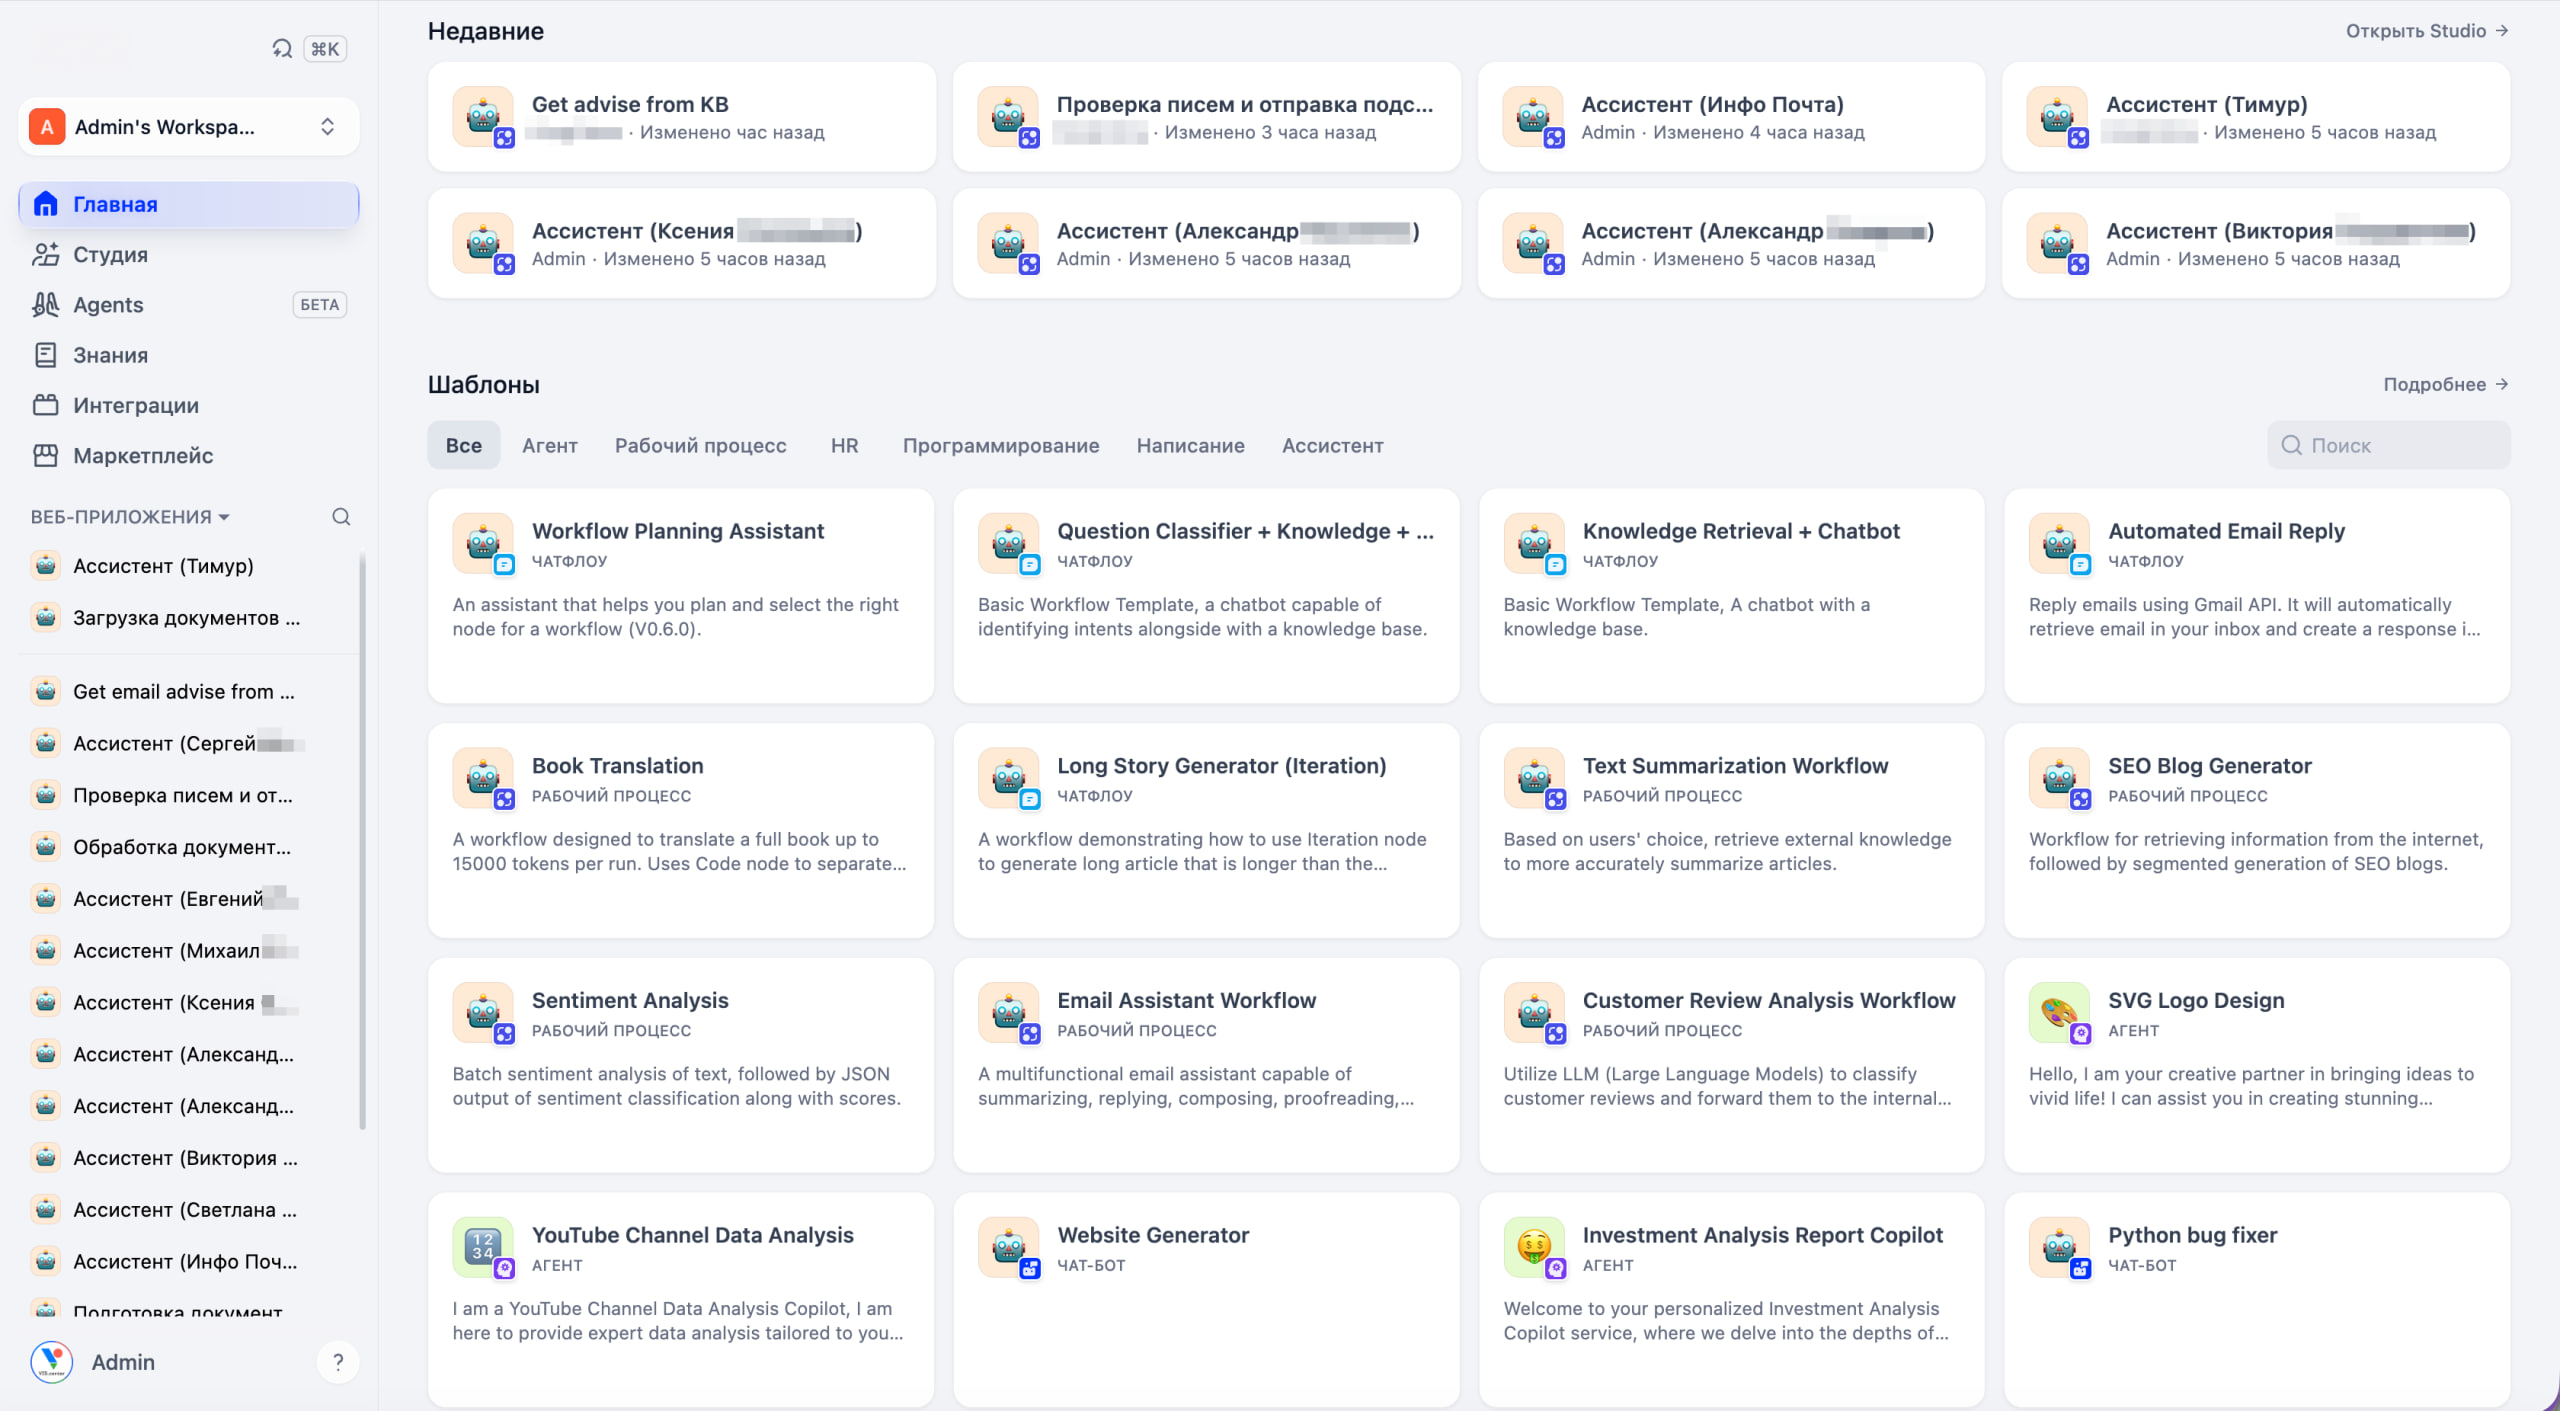Switch to the HR templates tab

(x=845, y=445)
